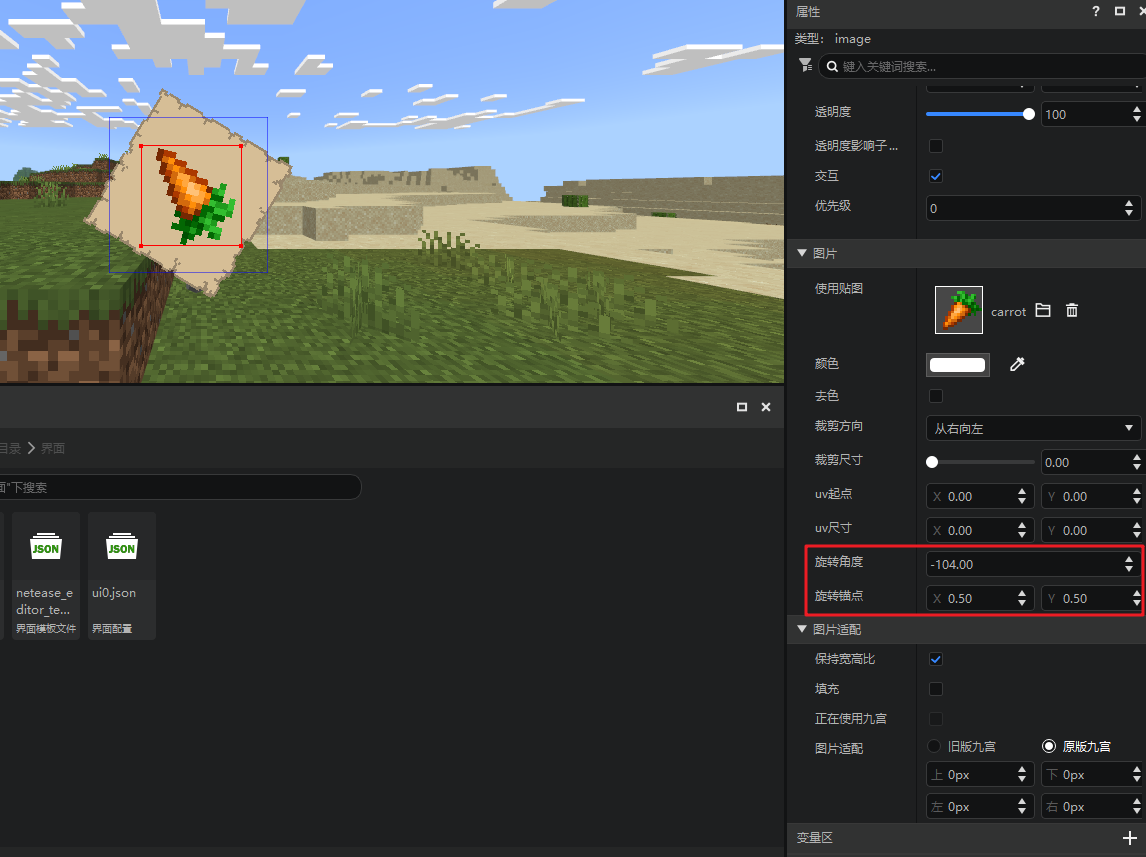Maximize the bottom resource panel

coord(742,407)
